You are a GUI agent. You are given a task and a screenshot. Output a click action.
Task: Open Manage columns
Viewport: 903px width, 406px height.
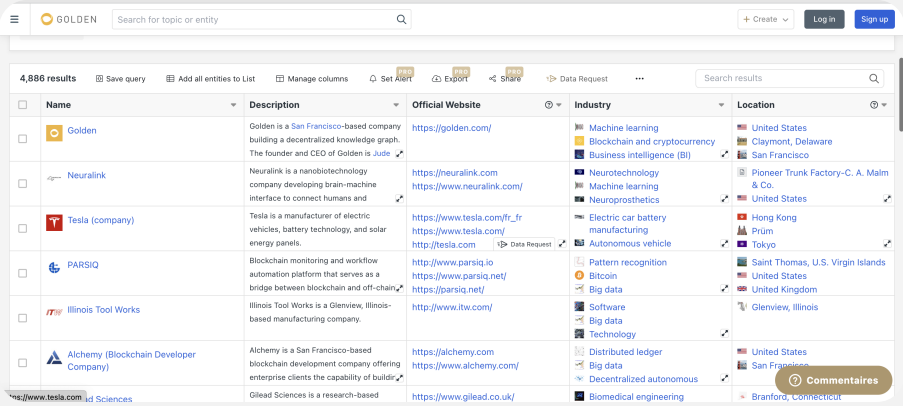tap(312, 79)
